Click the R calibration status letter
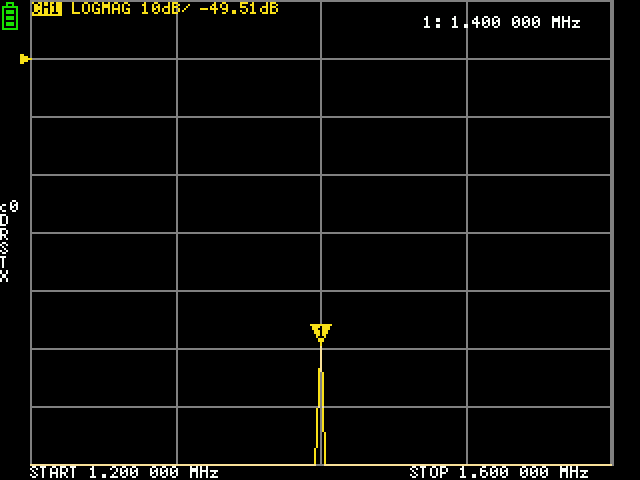 point(5,235)
